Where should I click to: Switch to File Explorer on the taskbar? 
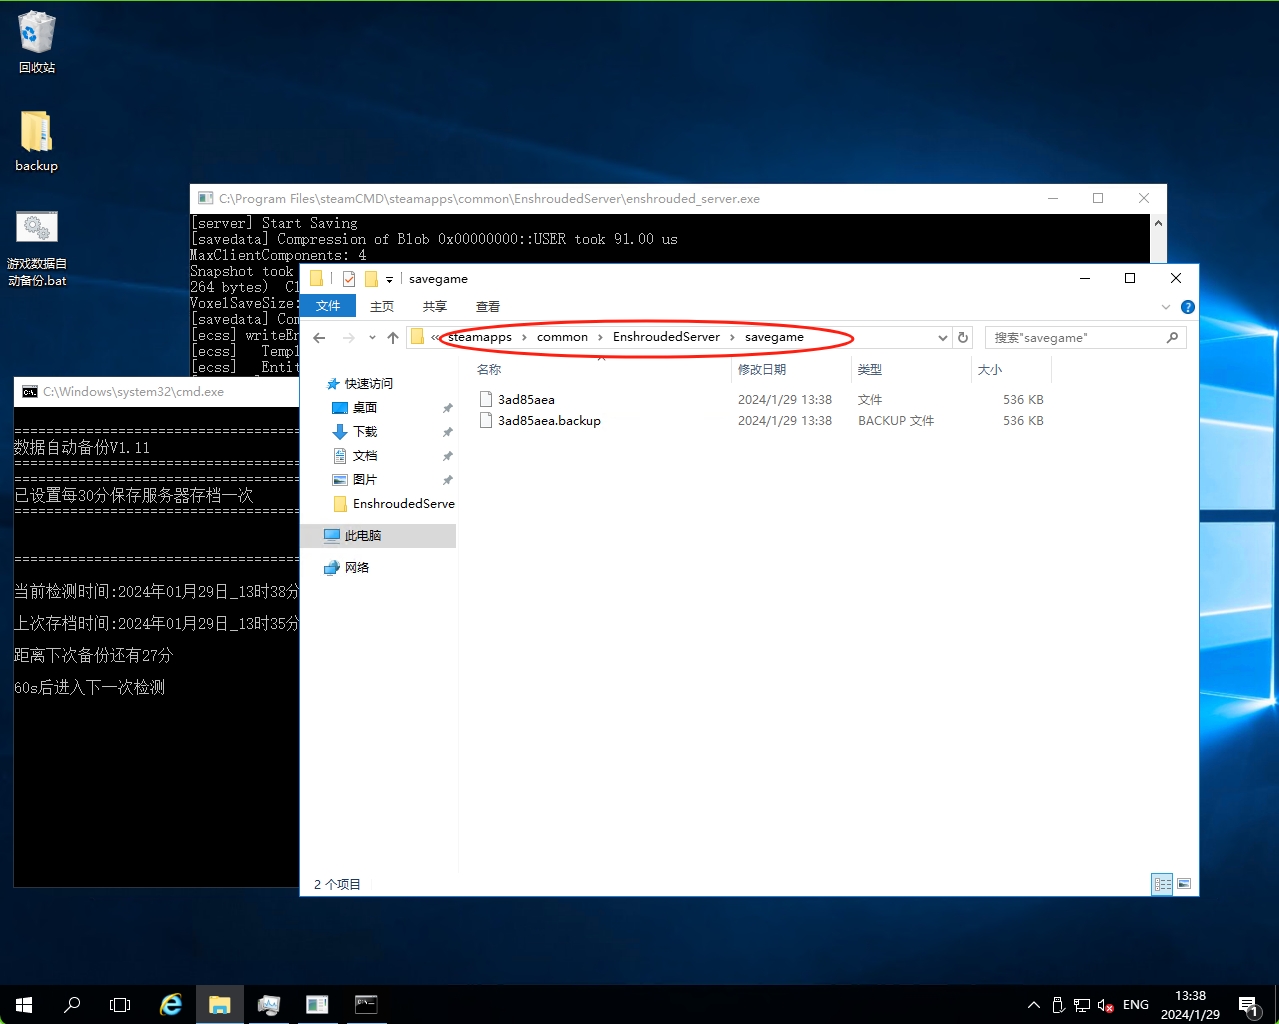[220, 1005]
